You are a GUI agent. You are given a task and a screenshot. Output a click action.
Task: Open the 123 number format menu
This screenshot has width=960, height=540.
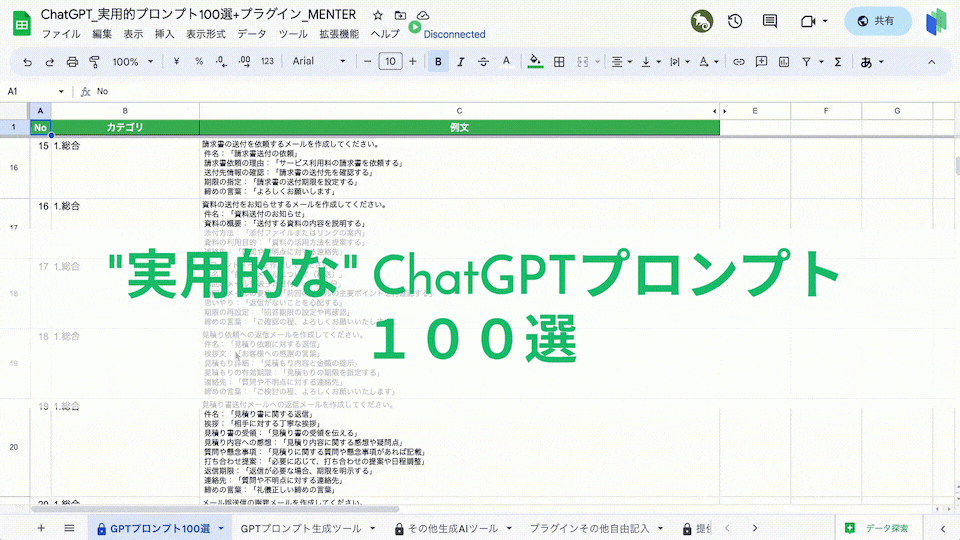click(x=268, y=61)
